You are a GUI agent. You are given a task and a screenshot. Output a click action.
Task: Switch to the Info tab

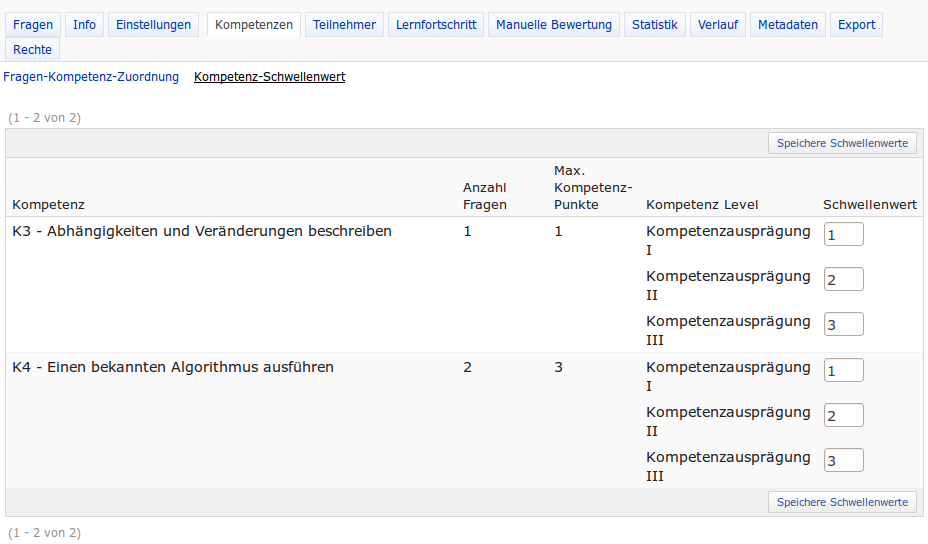pos(85,25)
